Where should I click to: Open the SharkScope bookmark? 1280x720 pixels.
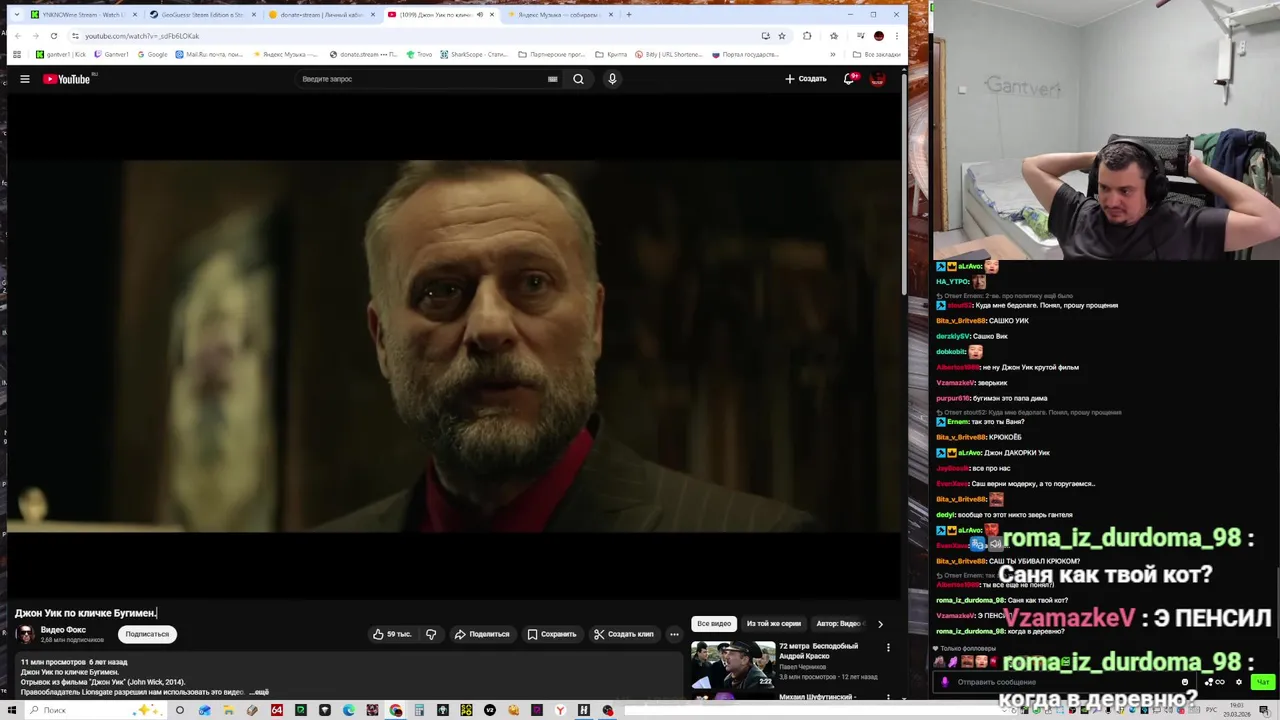coord(475,54)
